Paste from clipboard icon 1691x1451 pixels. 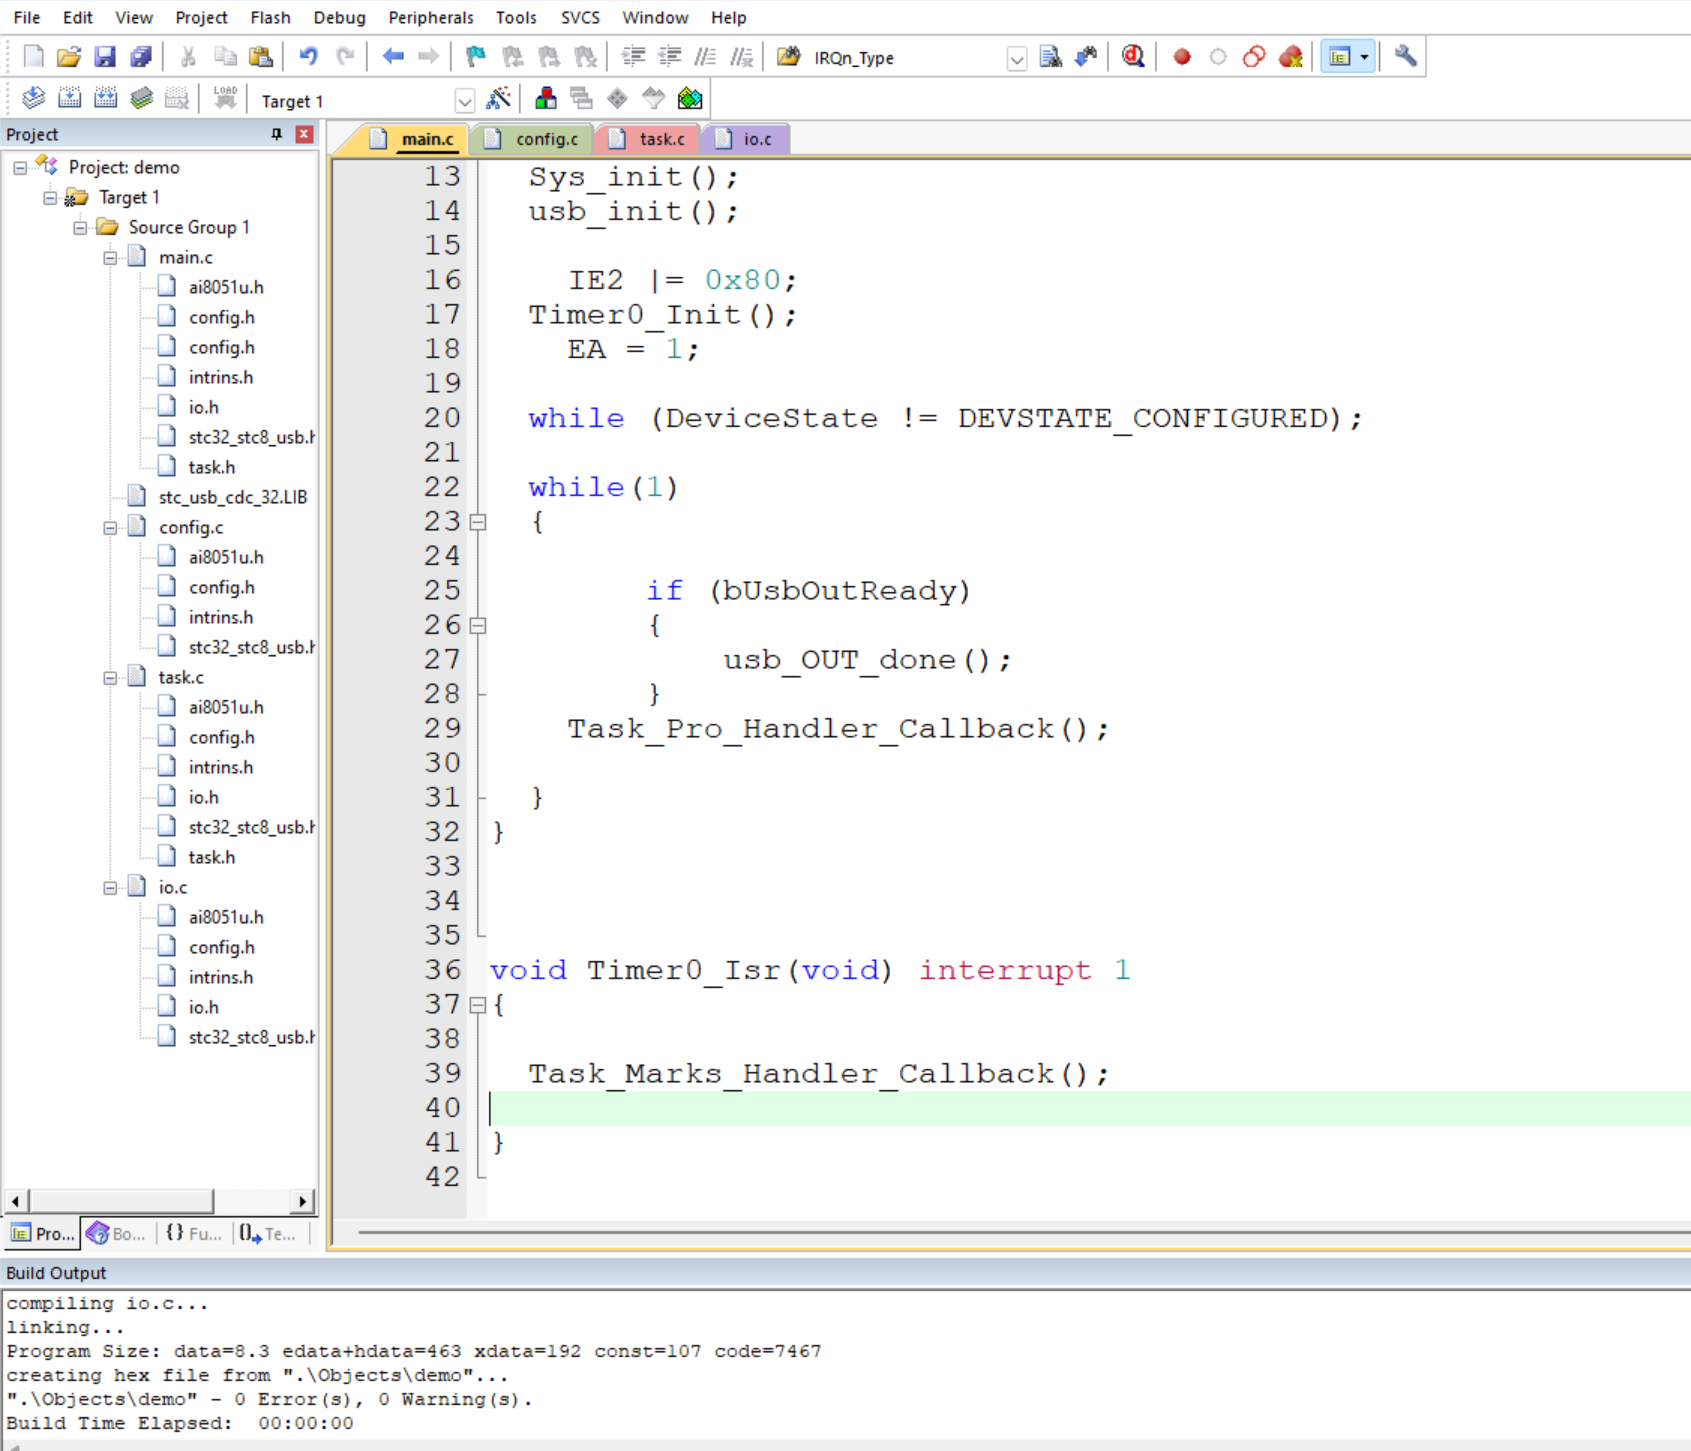click(261, 57)
